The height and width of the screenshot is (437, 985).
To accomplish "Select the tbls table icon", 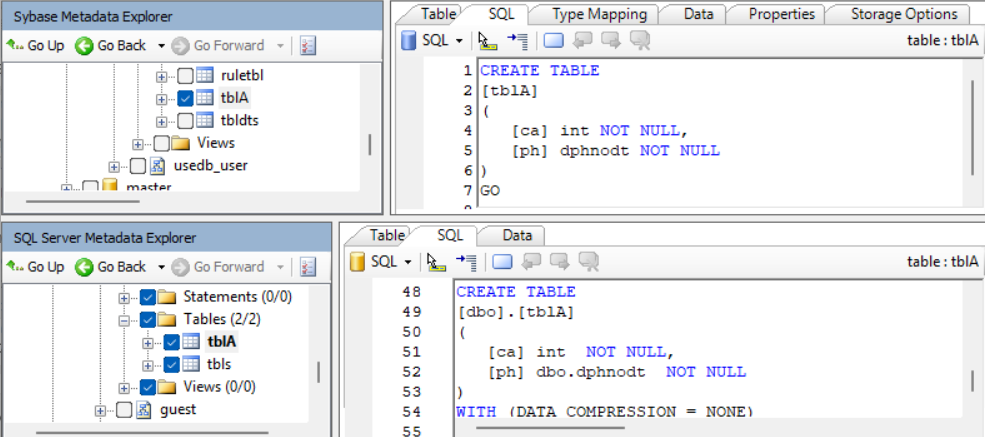I will [x=191, y=364].
